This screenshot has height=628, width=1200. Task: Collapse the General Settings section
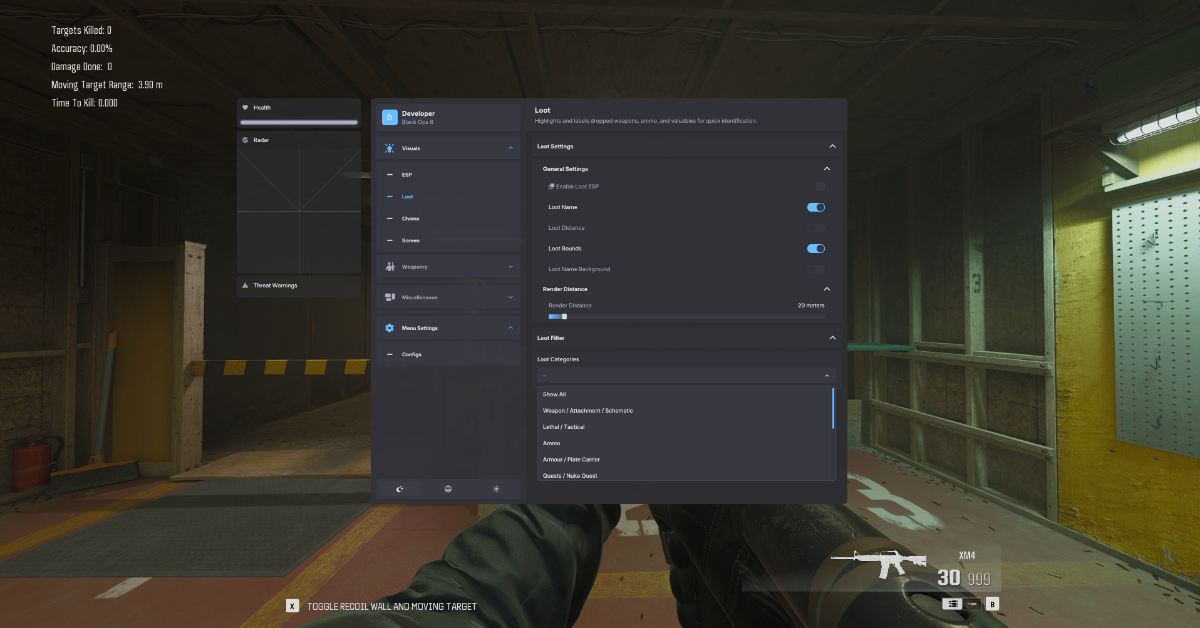(826, 169)
